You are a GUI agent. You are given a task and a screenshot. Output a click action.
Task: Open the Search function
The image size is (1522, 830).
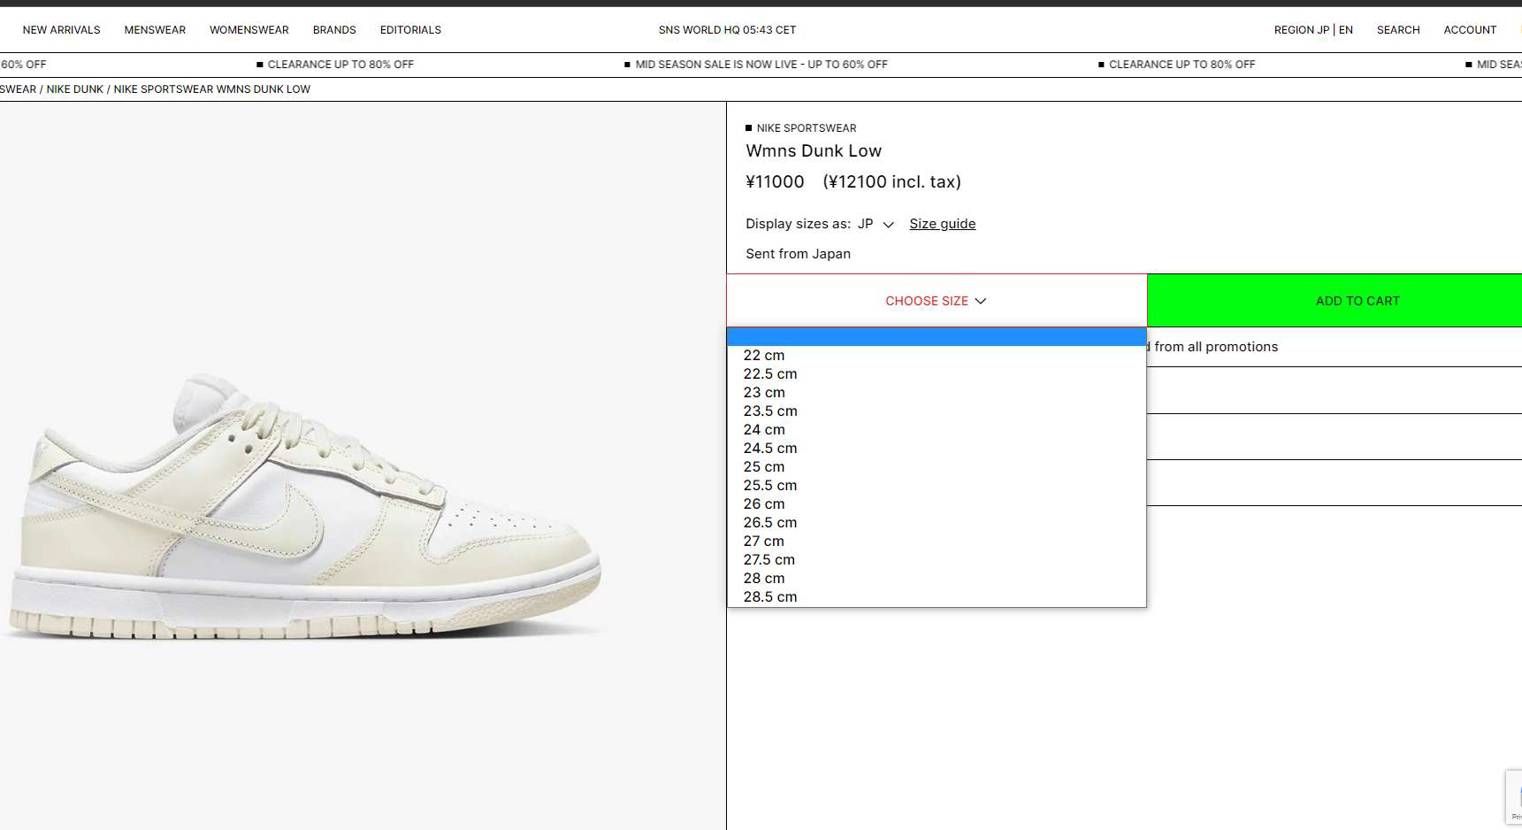pyautogui.click(x=1398, y=30)
